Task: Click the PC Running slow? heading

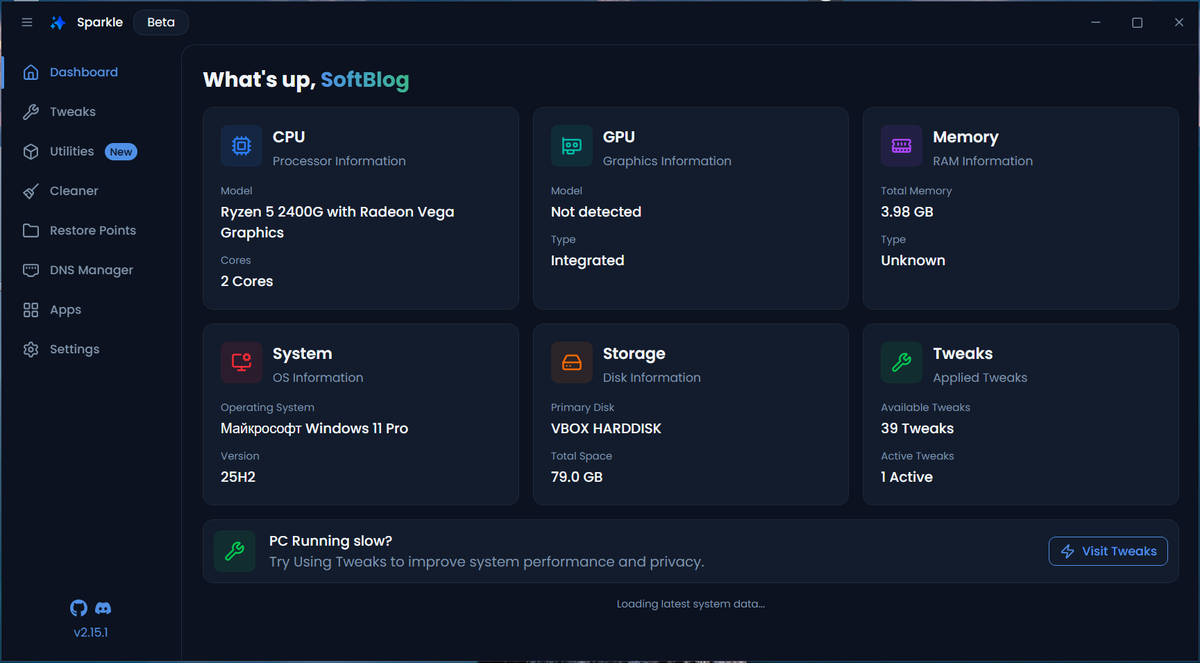Action: click(x=331, y=541)
